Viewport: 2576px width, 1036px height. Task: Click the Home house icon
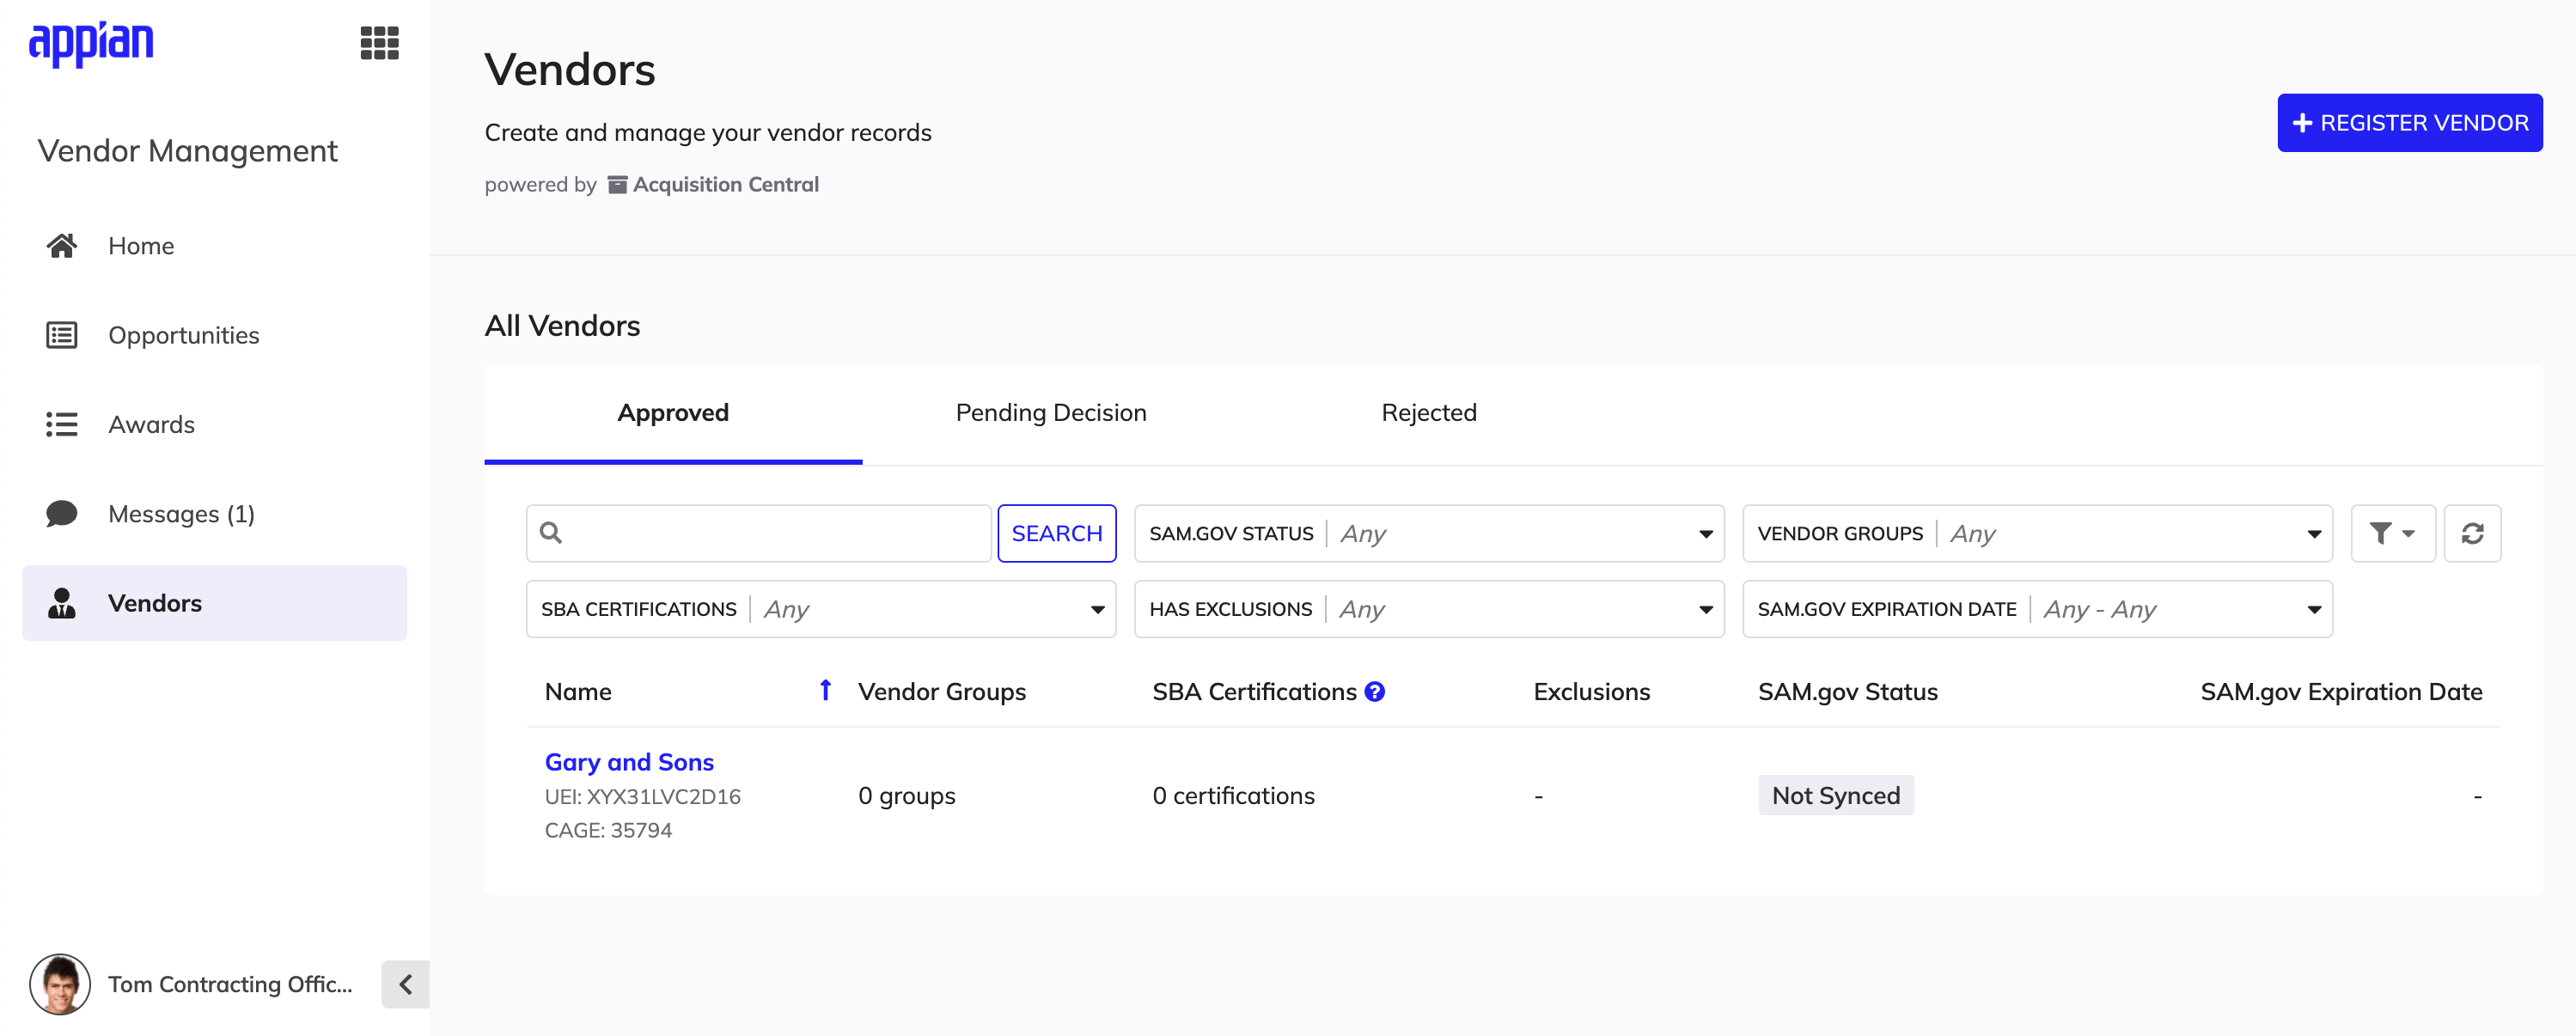pyautogui.click(x=62, y=246)
